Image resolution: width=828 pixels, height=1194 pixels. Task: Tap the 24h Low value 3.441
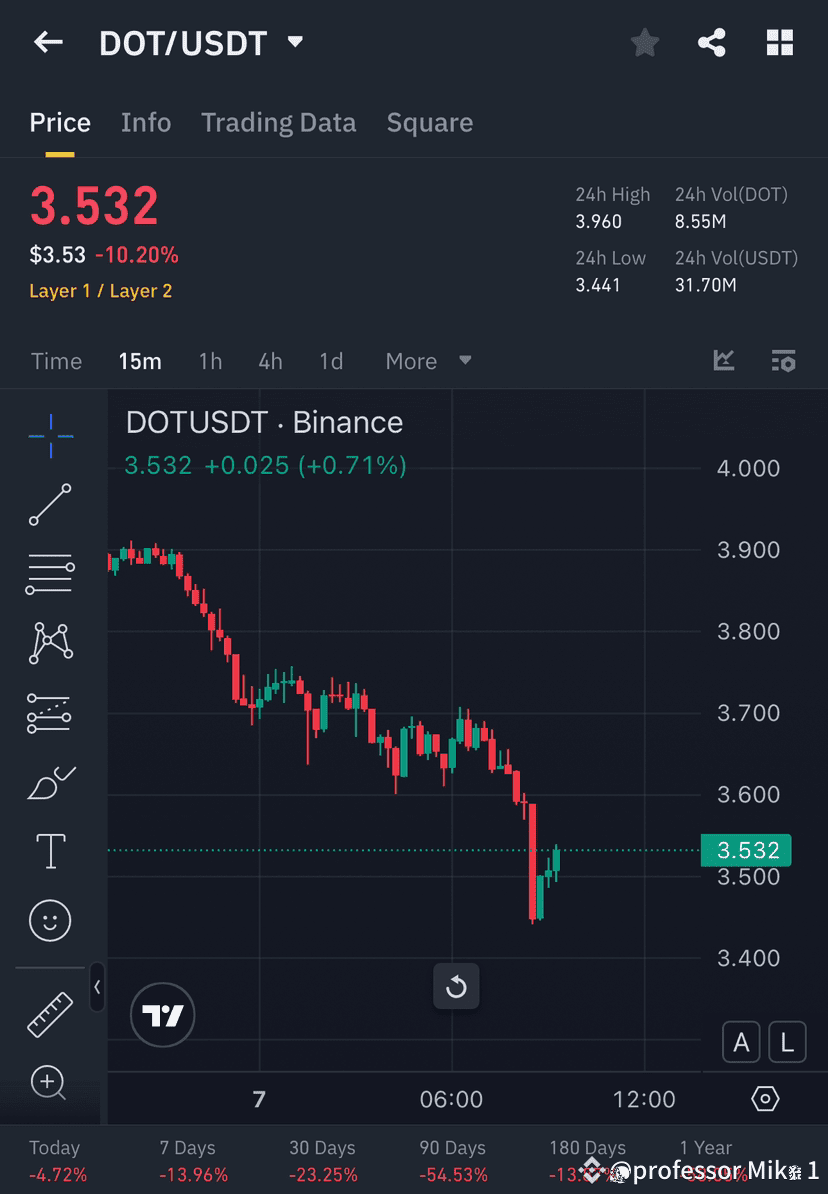coord(598,286)
